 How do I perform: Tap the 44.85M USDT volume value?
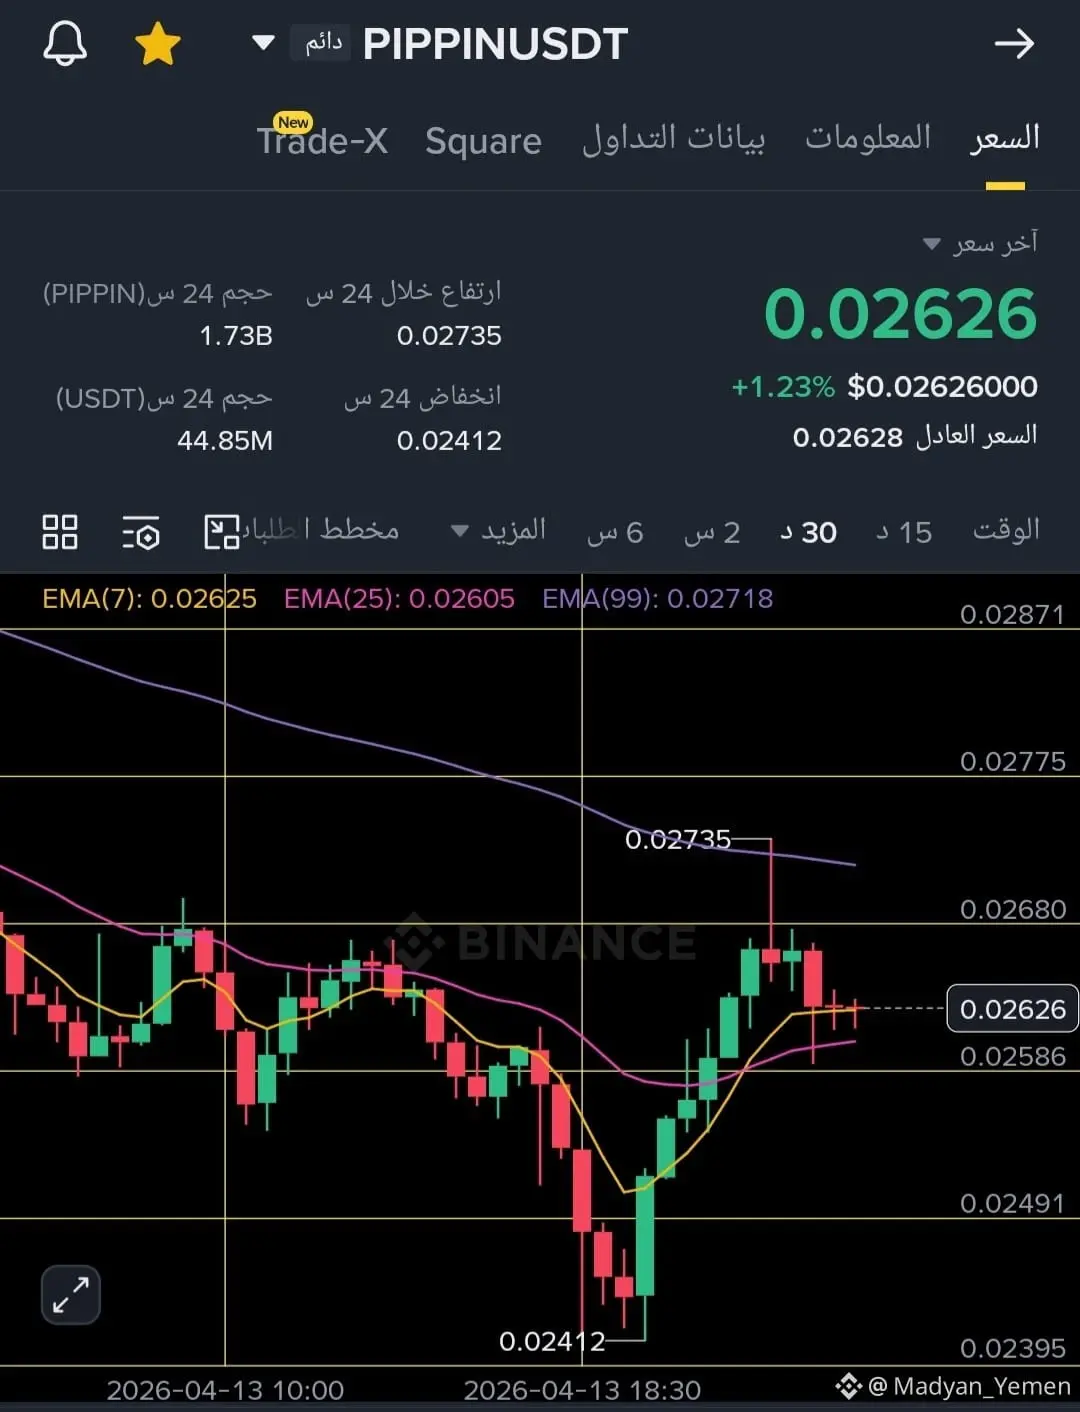[x=225, y=441]
